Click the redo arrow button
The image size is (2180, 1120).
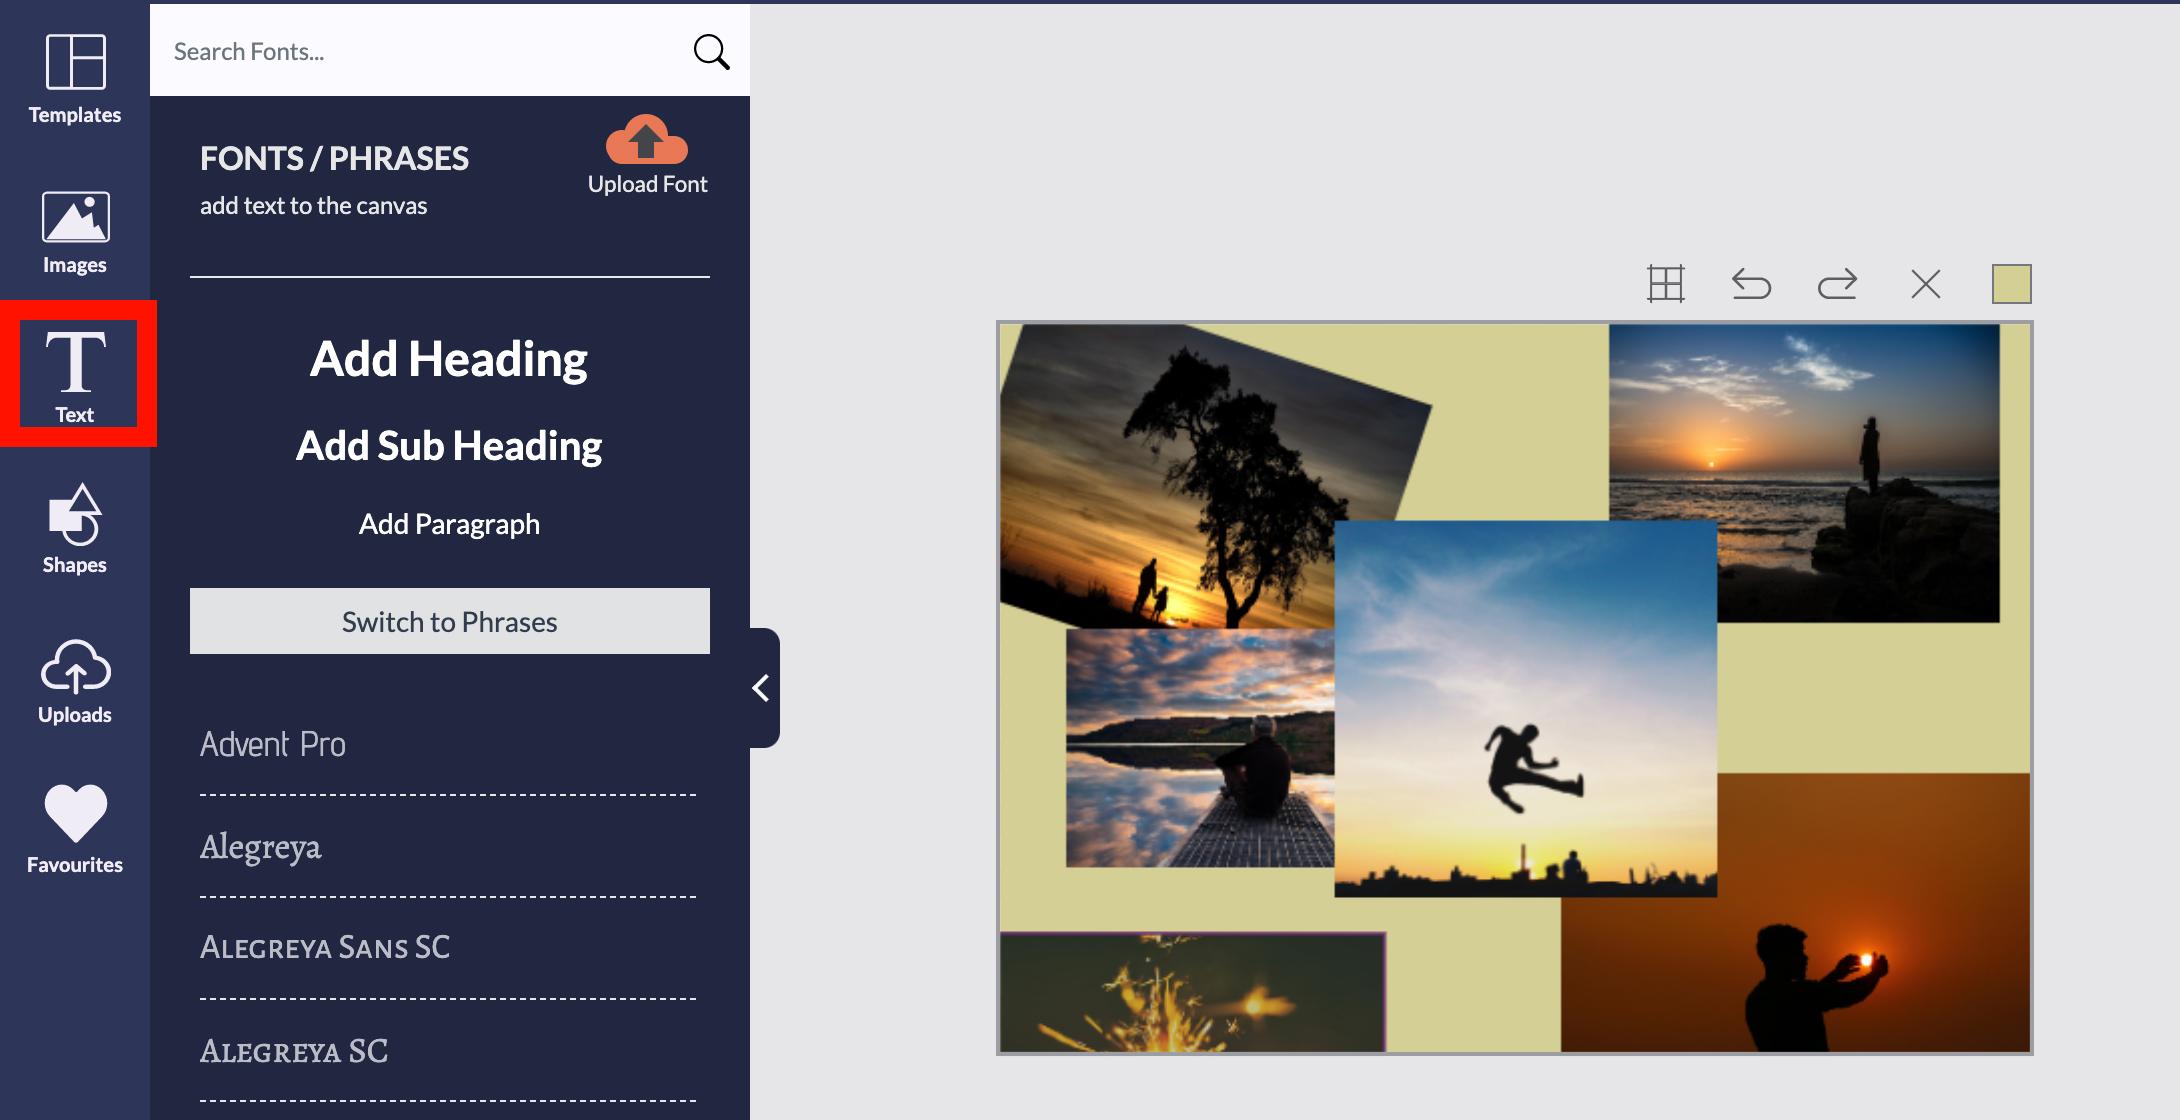pyautogui.click(x=1836, y=280)
